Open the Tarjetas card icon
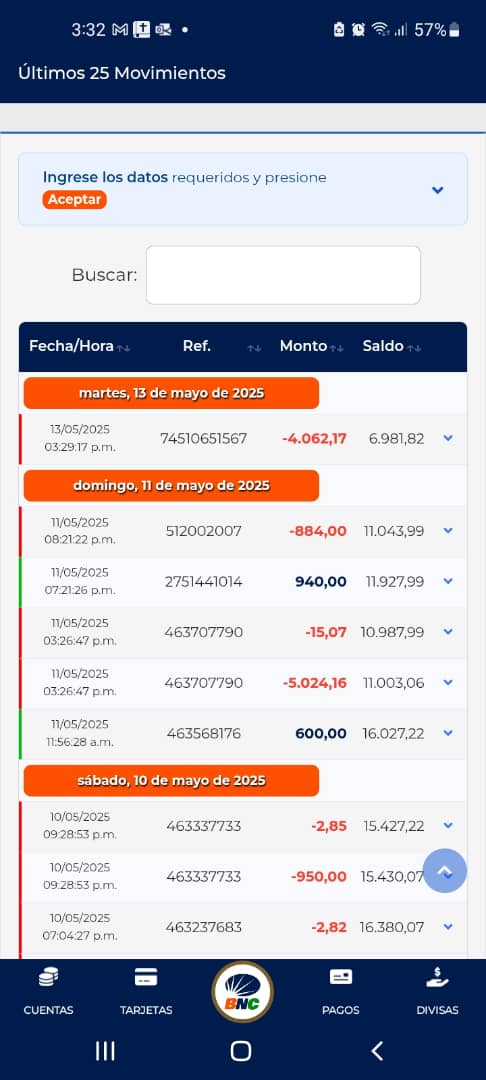This screenshot has height=1080, width=486. 146,977
